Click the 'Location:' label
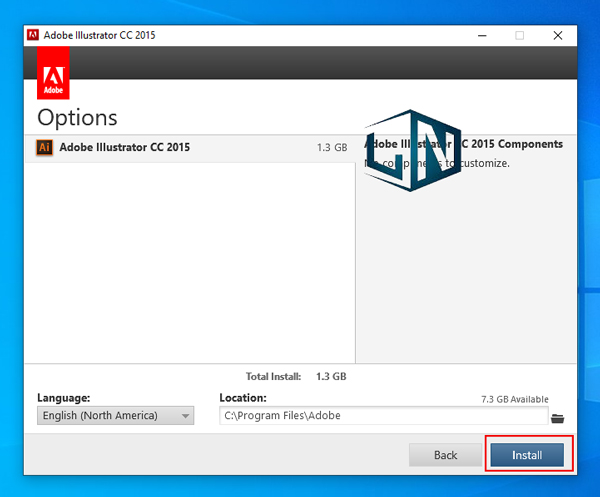 coord(243,398)
